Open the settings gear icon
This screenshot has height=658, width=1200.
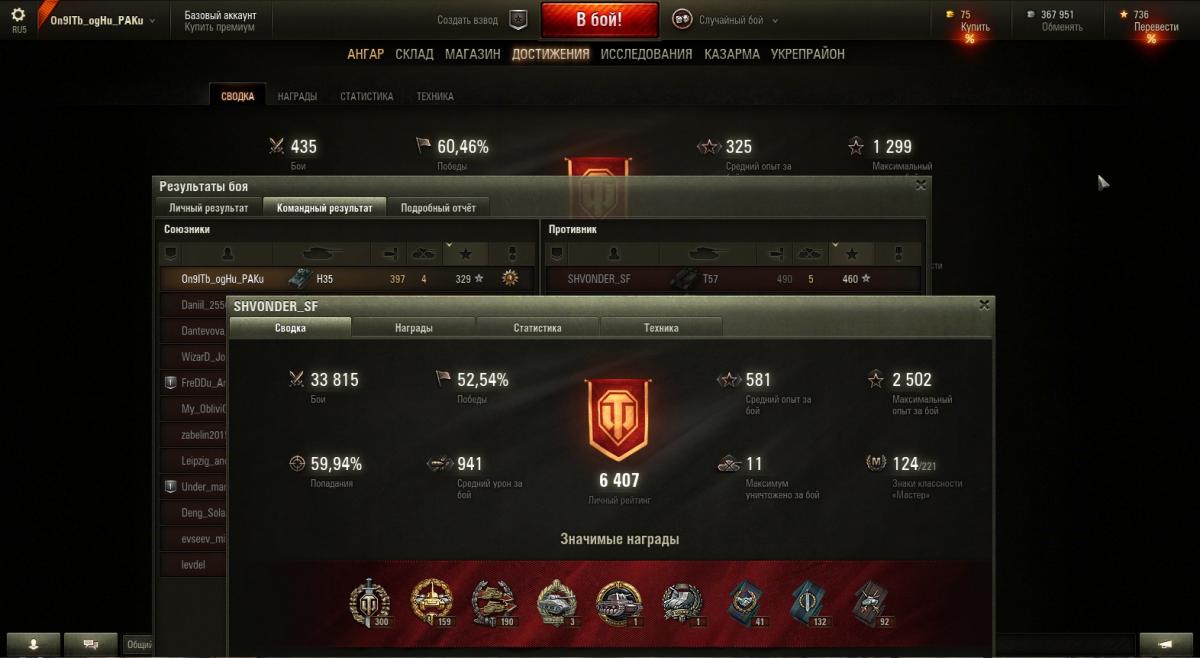click(18, 15)
